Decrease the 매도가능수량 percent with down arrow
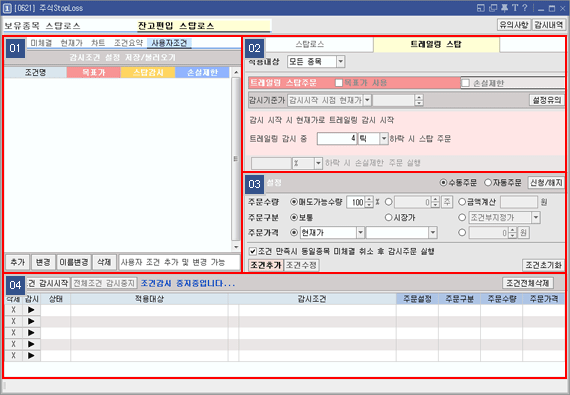Viewport: 570px width, 395px height. pos(369,205)
